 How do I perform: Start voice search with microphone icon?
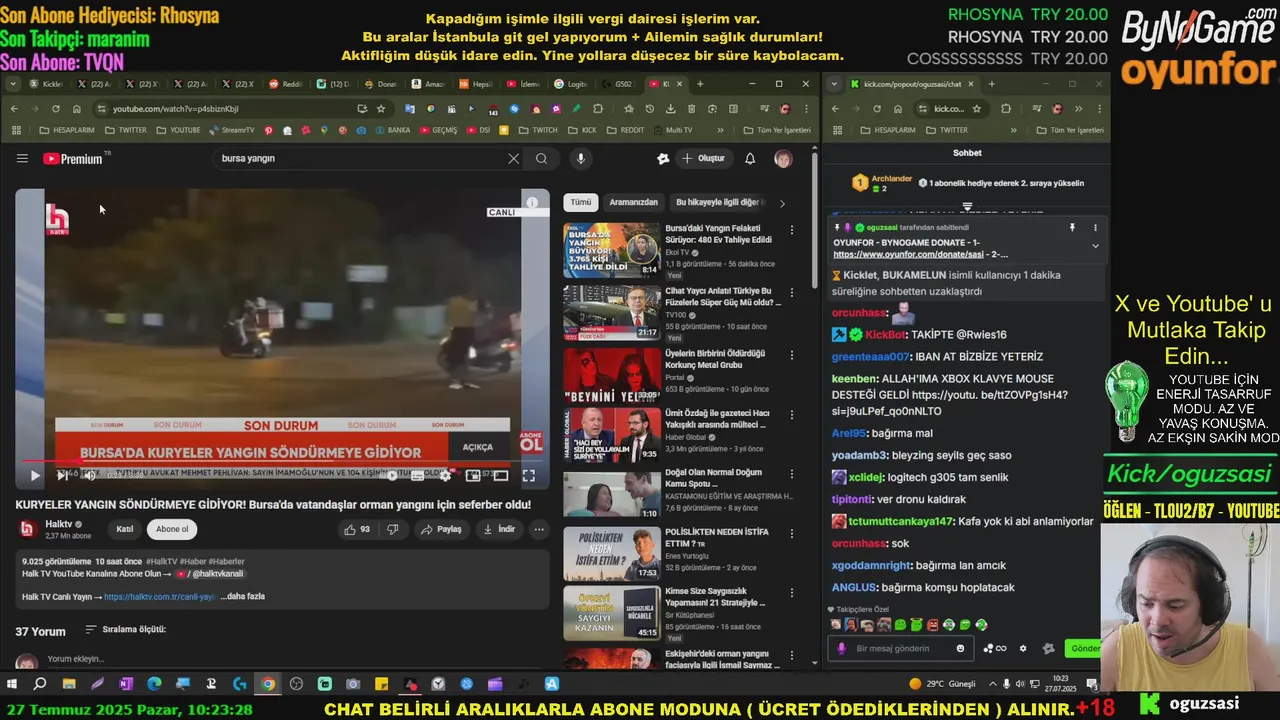coord(580,158)
